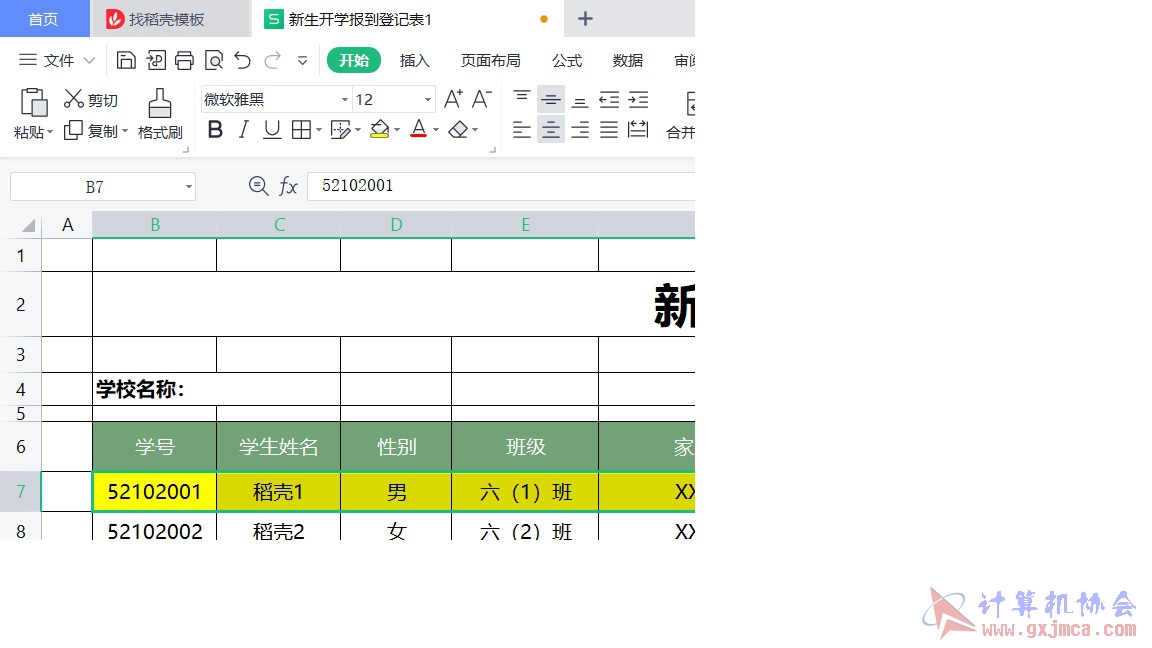Viewport: 1152px width, 648px height.
Task: Click the distributed alignment icon
Action: [x=638, y=130]
